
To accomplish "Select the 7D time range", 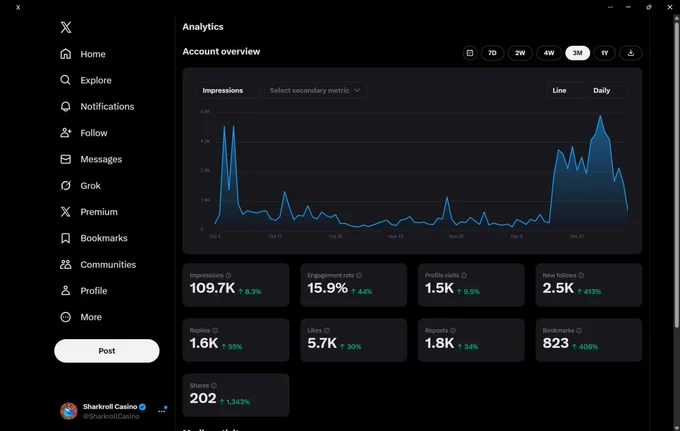I will [492, 53].
